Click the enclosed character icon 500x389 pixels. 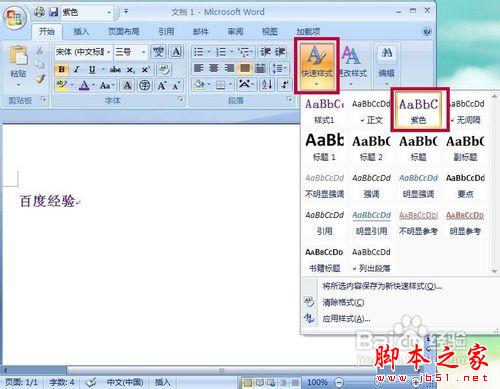point(144,85)
